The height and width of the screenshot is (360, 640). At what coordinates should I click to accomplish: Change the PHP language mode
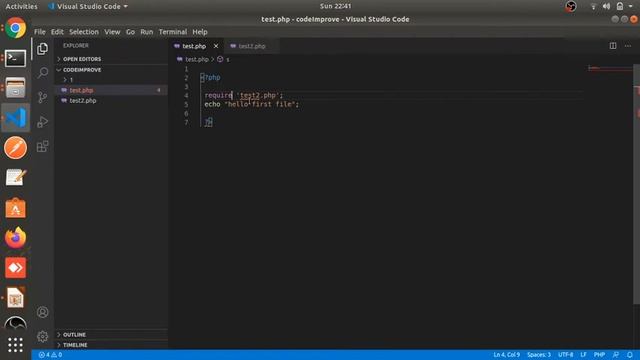pos(599,355)
